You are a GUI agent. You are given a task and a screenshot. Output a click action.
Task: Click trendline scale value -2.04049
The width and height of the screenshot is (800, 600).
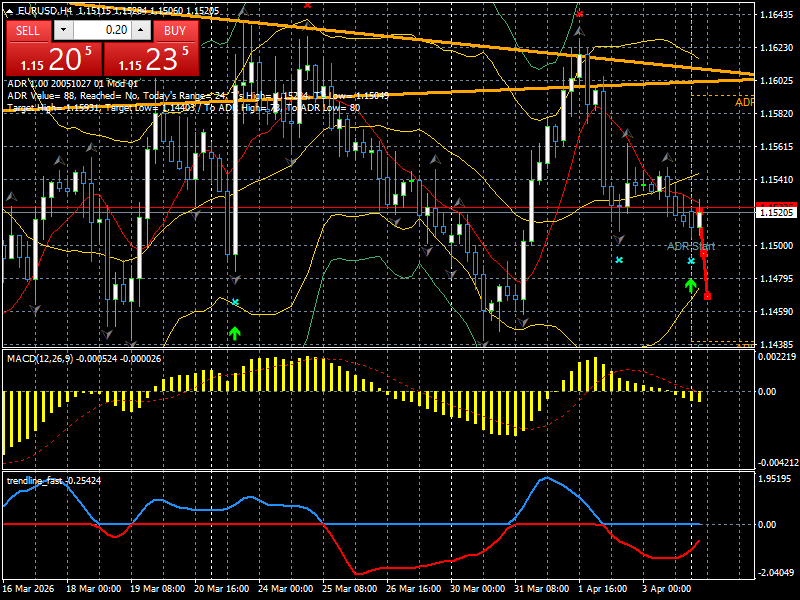point(776,572)
